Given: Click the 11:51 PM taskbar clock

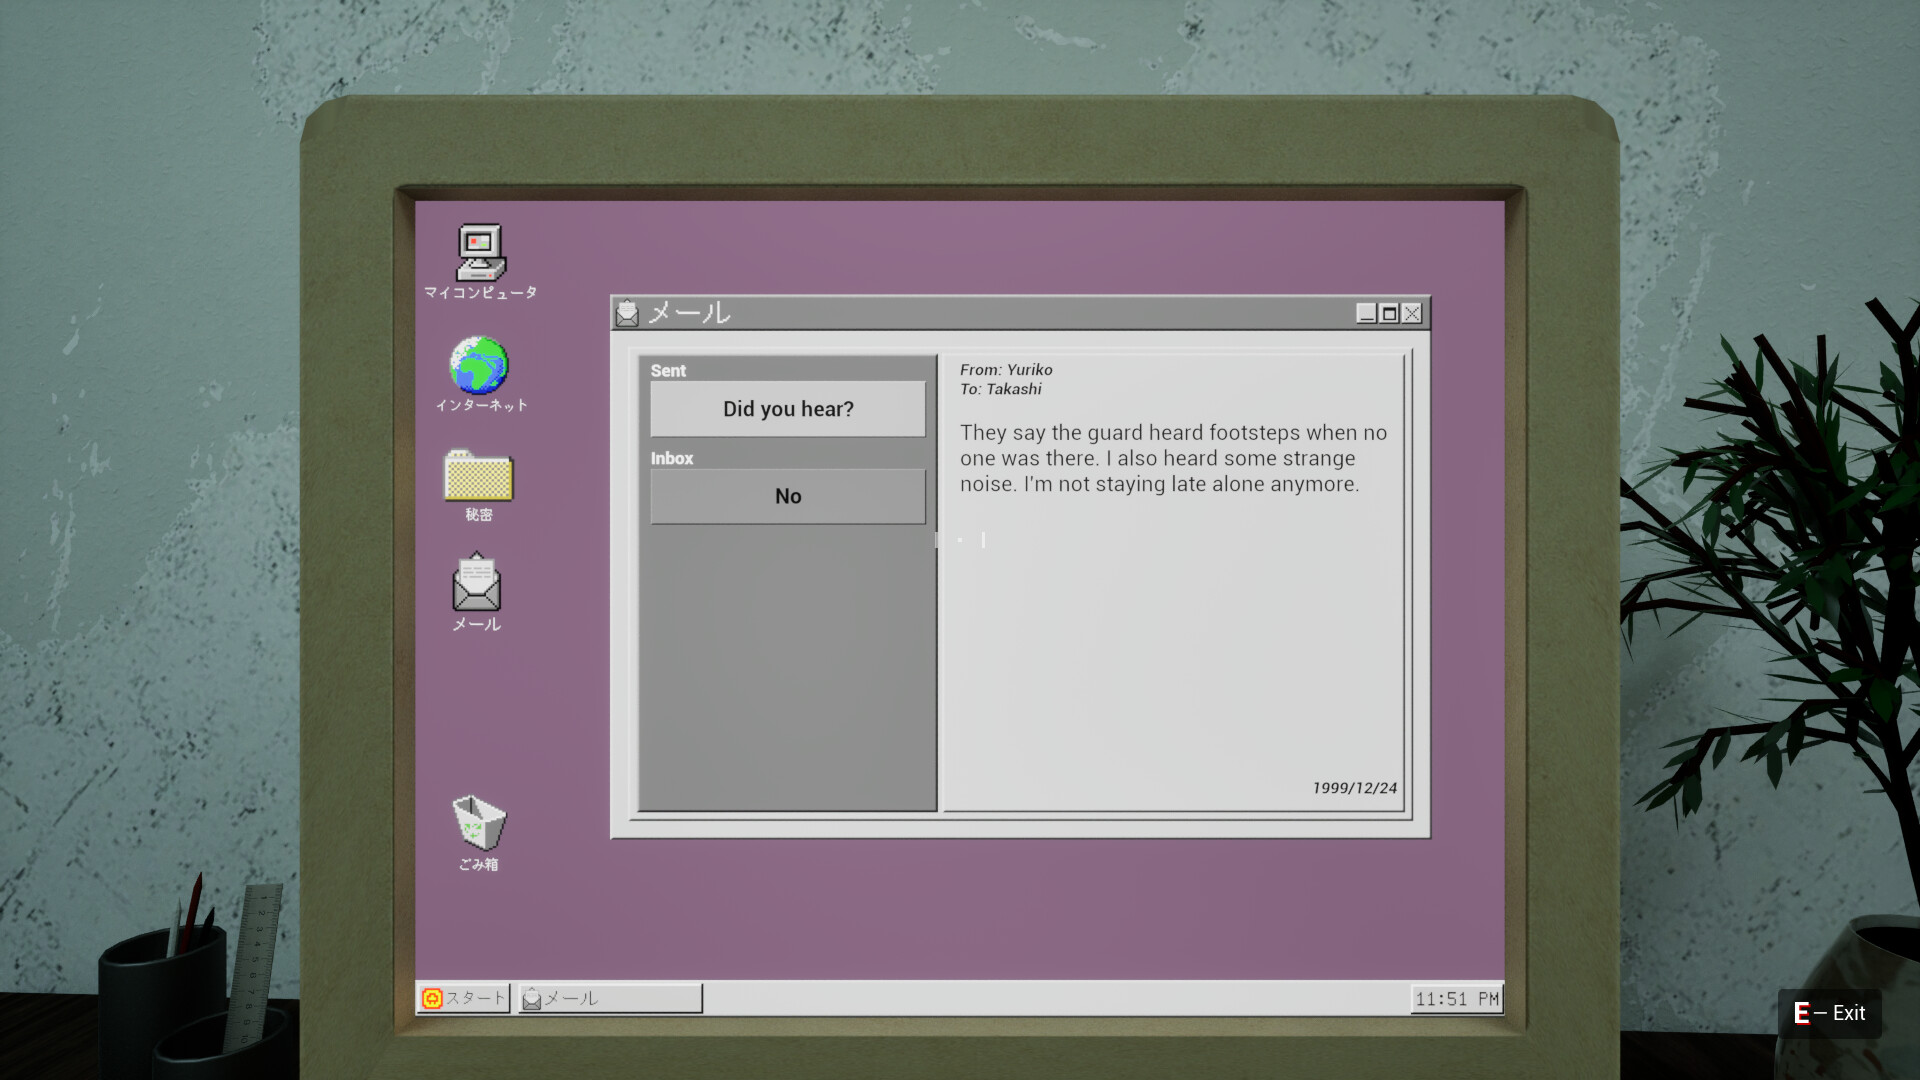Looking at the screenshot, I should point(1456,999).
